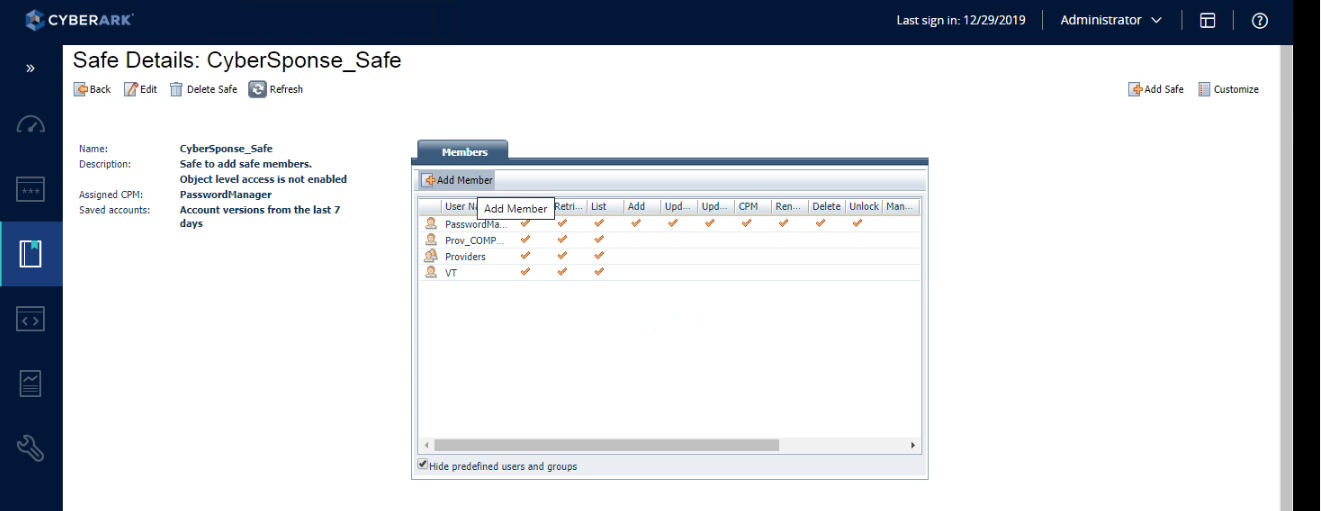The image size is (1321, 511).
Task: Open the Applications code icon in sidebar
Action: (31, 319)
